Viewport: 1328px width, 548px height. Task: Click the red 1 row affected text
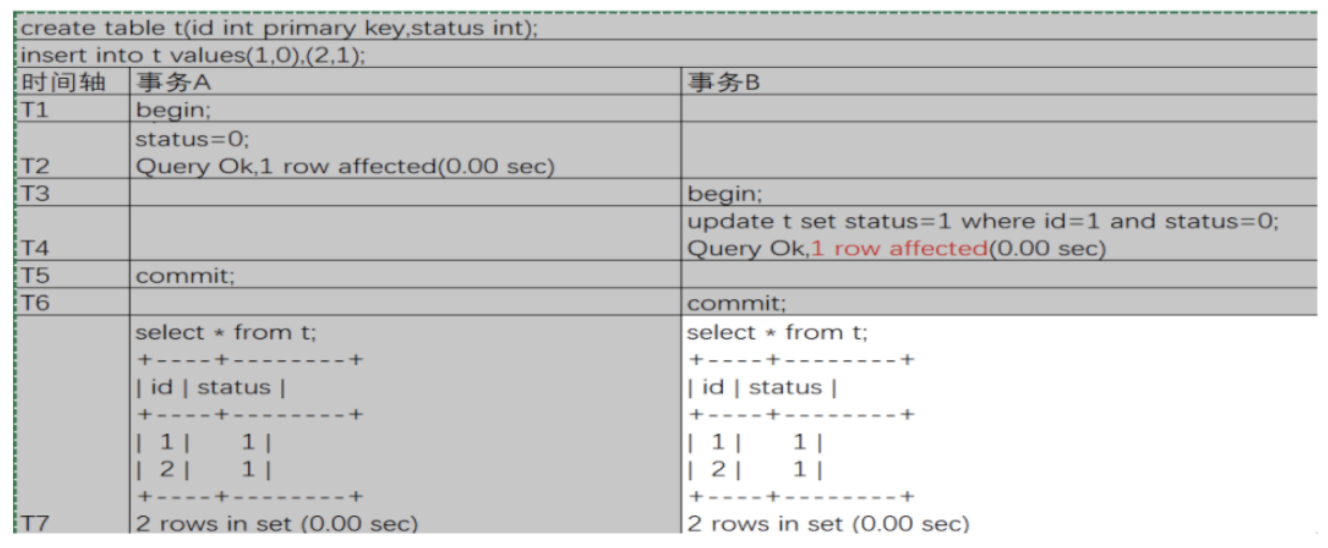[x=898, y=248]
